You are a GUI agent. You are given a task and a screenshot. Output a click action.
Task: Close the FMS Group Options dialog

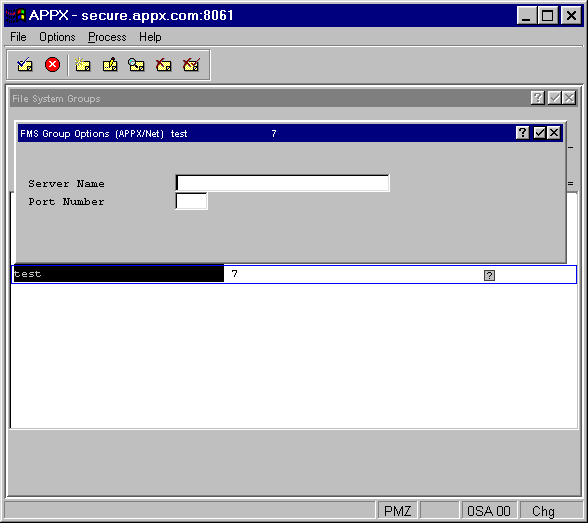click(x=554, y=133)
